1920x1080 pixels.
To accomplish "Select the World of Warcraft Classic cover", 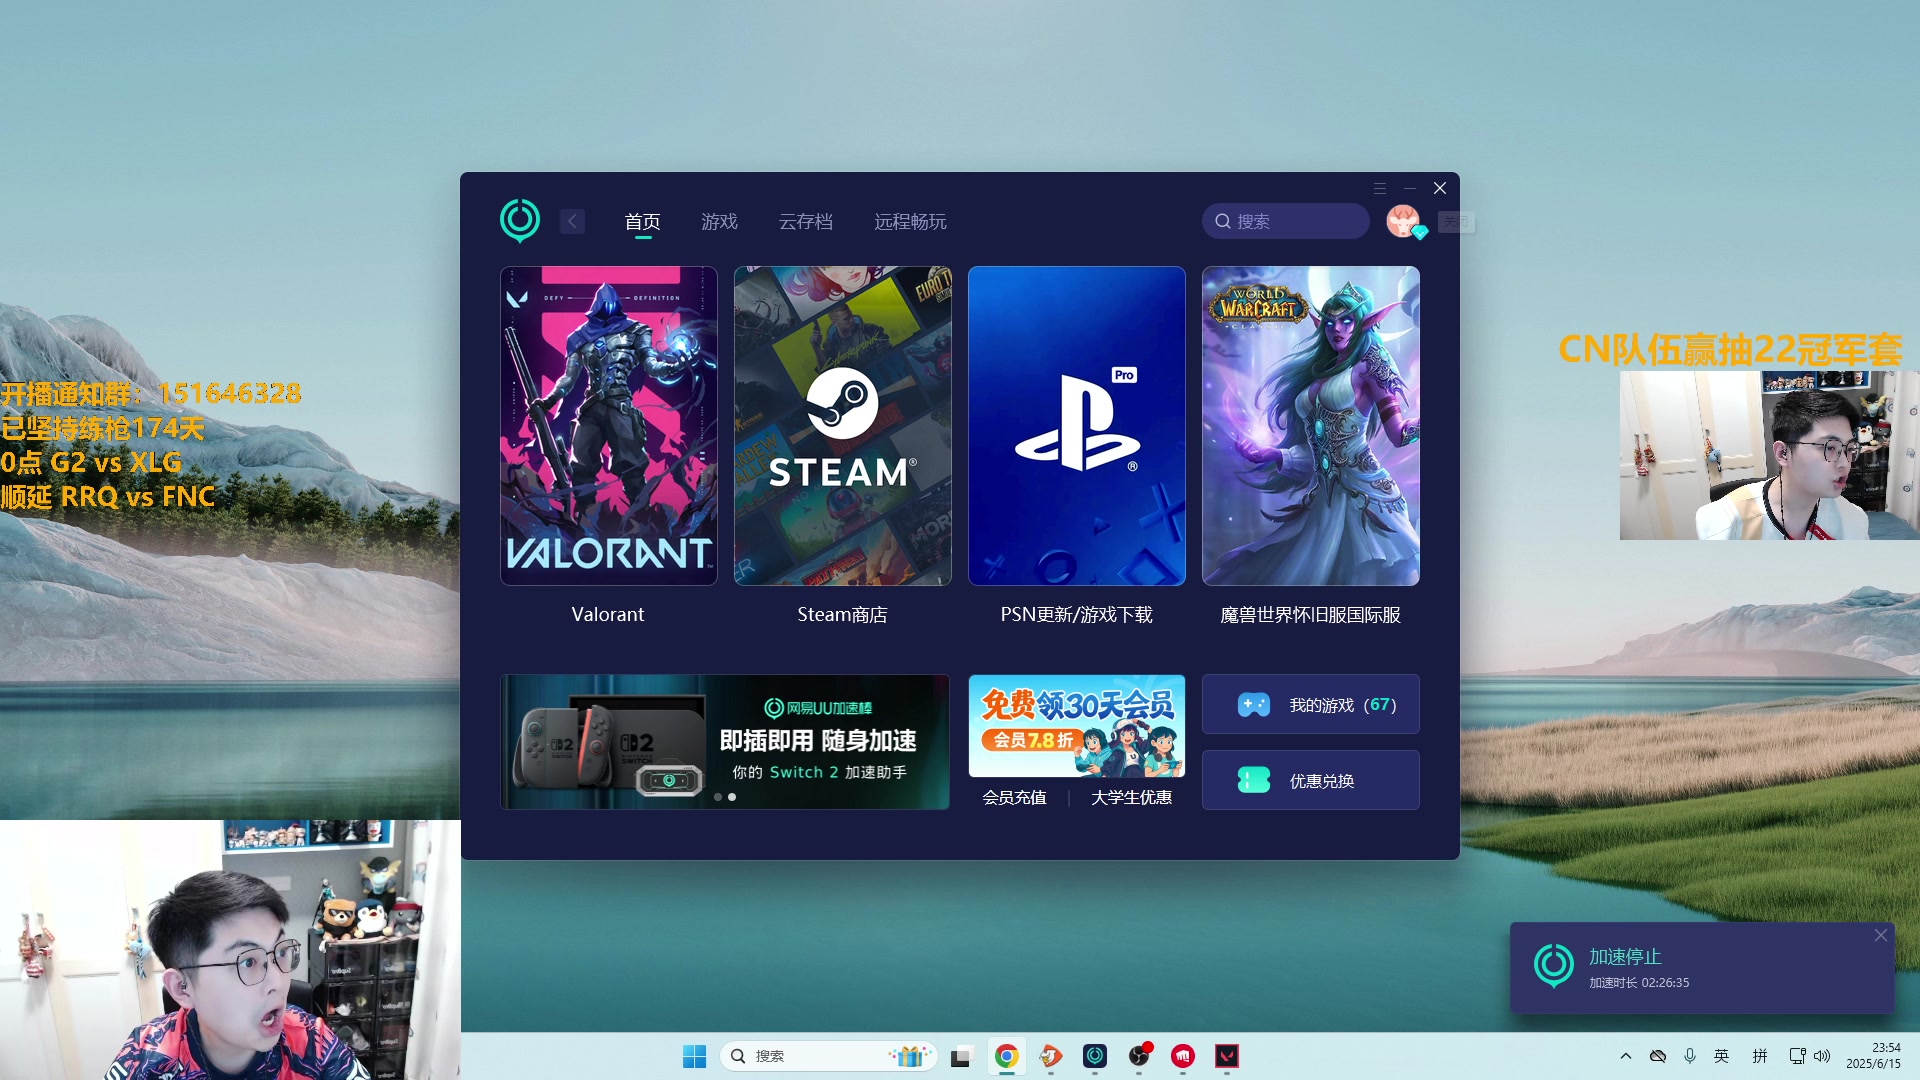I will click(1311, 426).
